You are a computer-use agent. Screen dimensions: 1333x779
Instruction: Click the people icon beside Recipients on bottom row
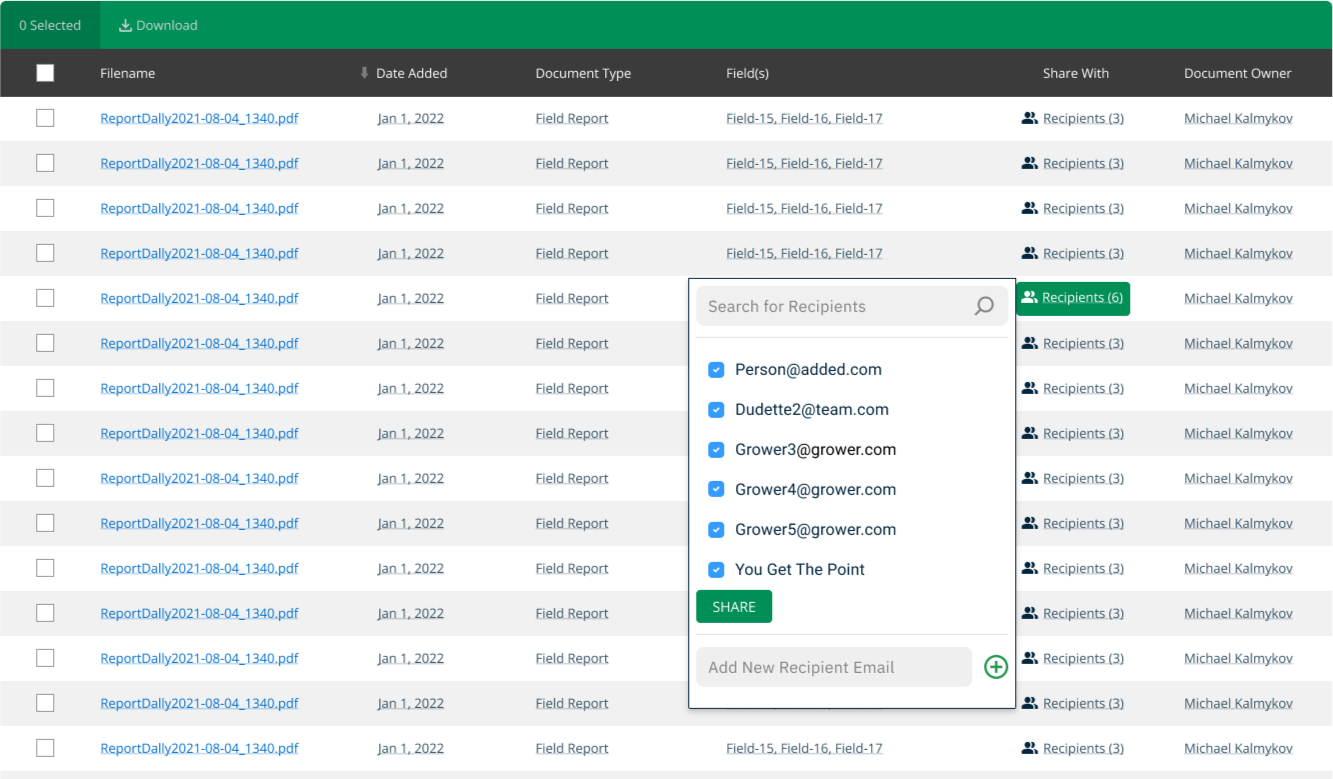(x=1029, y=747)
